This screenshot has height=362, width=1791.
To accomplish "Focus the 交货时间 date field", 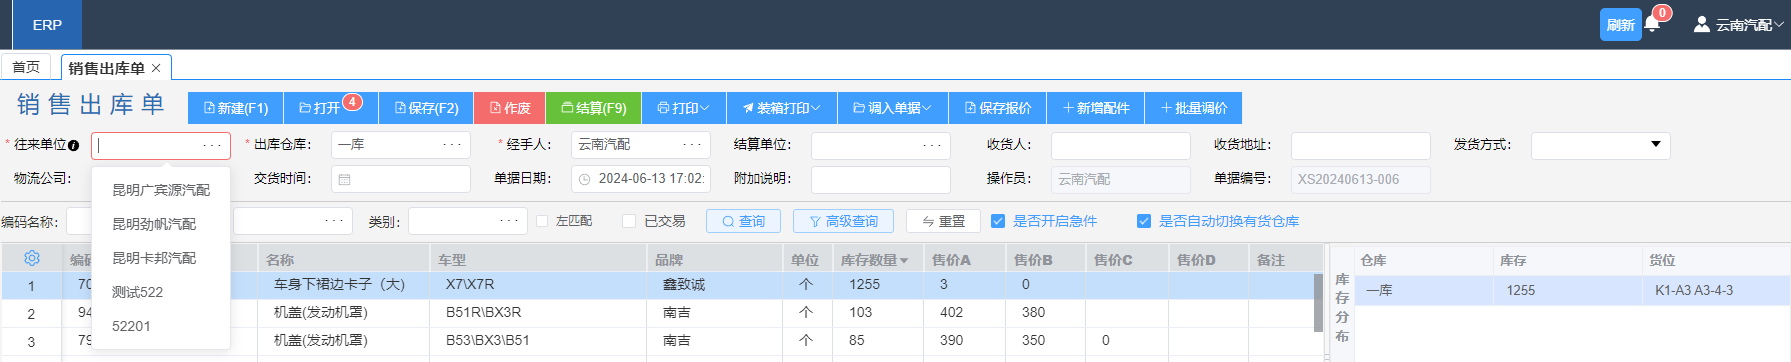I will point(400,179).
